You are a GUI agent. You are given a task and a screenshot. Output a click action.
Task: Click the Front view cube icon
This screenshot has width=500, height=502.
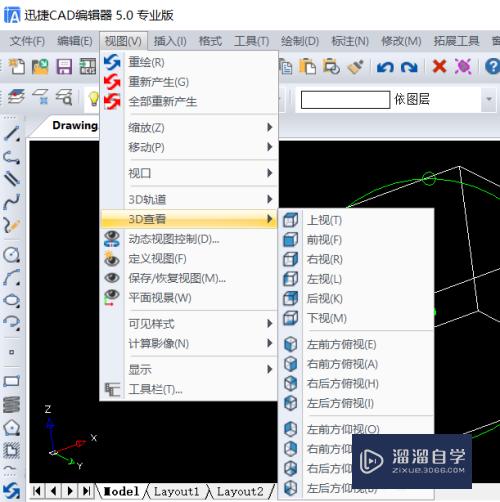point(290,240)
